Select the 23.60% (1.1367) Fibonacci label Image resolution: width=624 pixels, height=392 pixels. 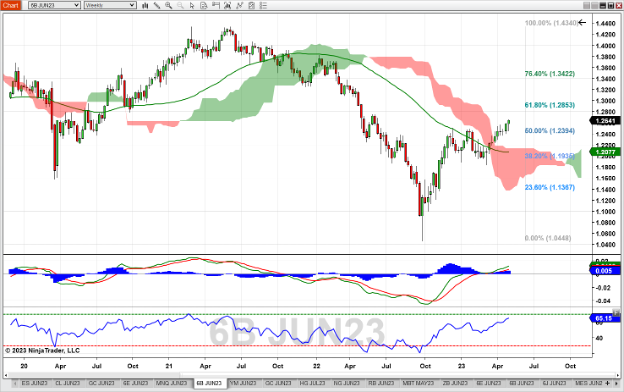pos(550,187)
